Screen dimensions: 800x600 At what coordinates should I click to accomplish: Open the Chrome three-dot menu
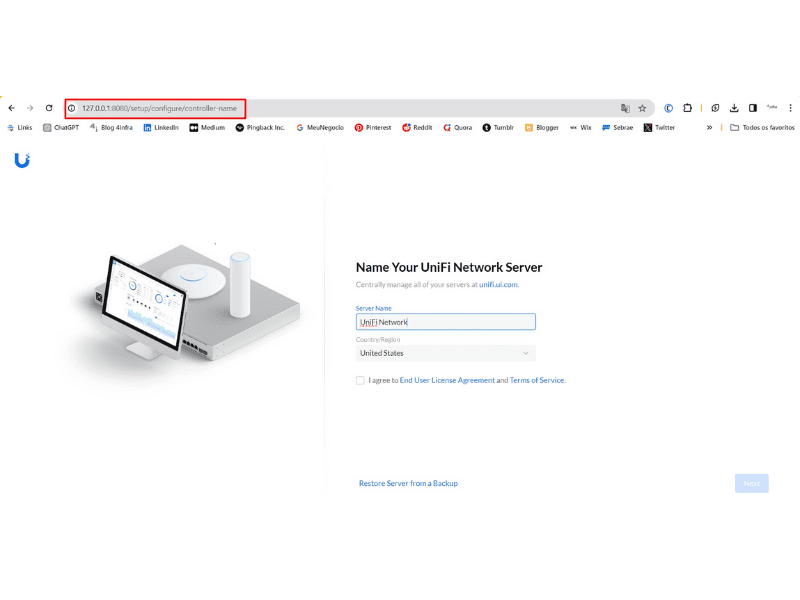pos(789,107)
